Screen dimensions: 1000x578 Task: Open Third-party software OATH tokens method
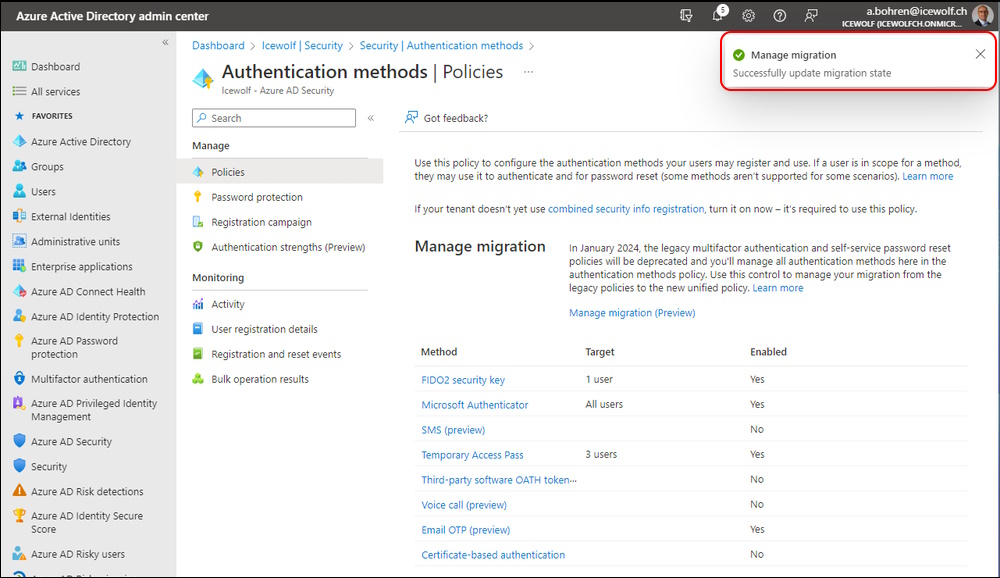(499, 480)
